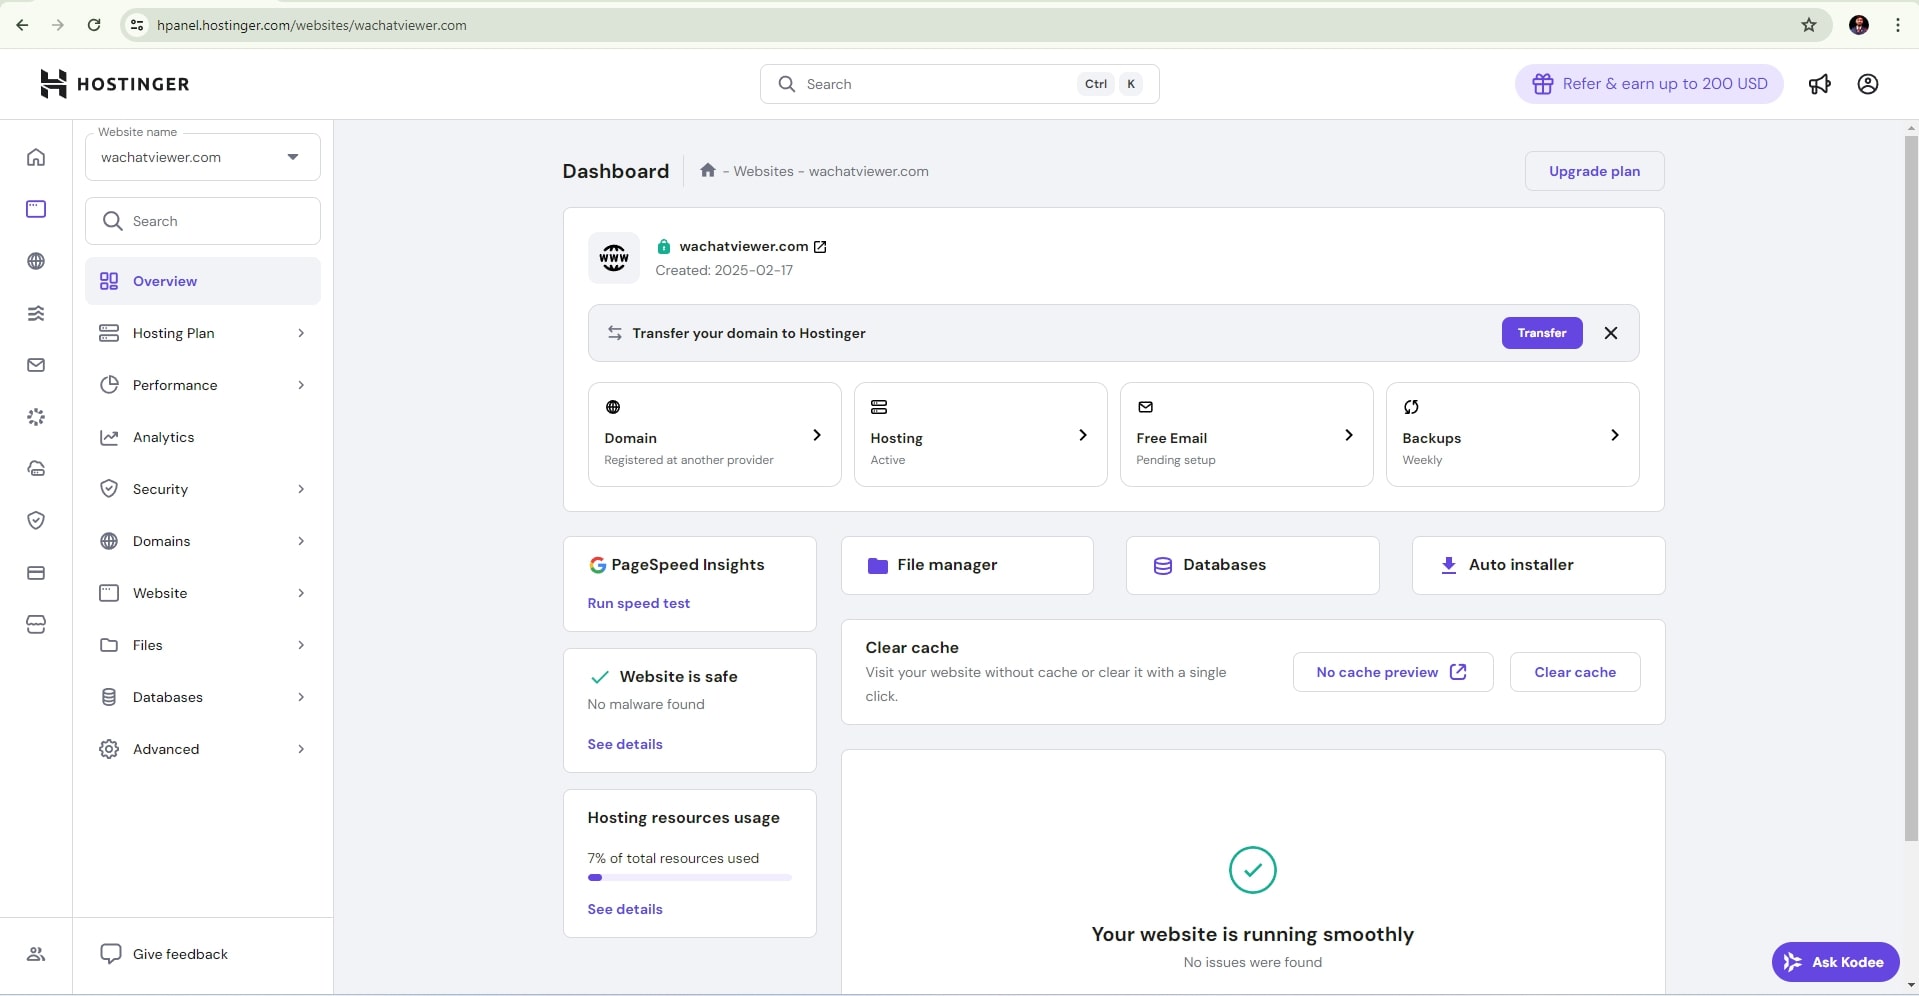Image resolution: width=1919 pixels, height=996 pixels.
Task: Open external link icon beside wachatviewer.com
Action: tap(820, 247)
